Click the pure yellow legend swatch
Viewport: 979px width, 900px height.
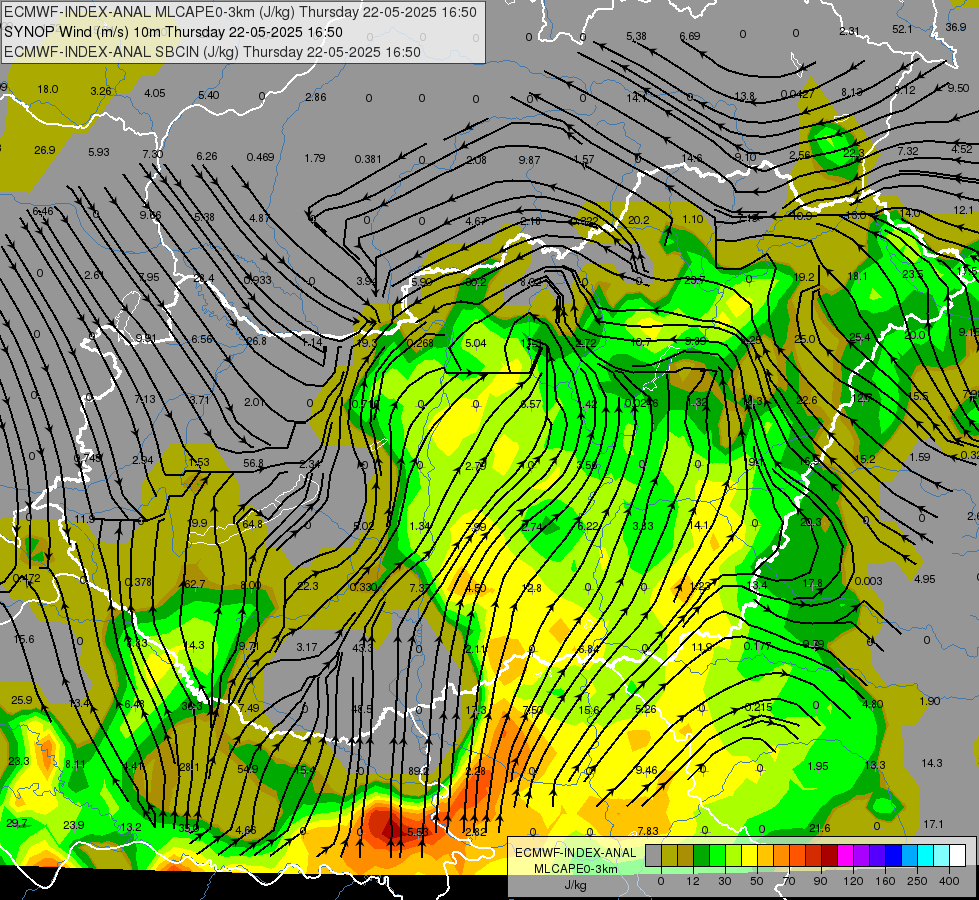749,855
